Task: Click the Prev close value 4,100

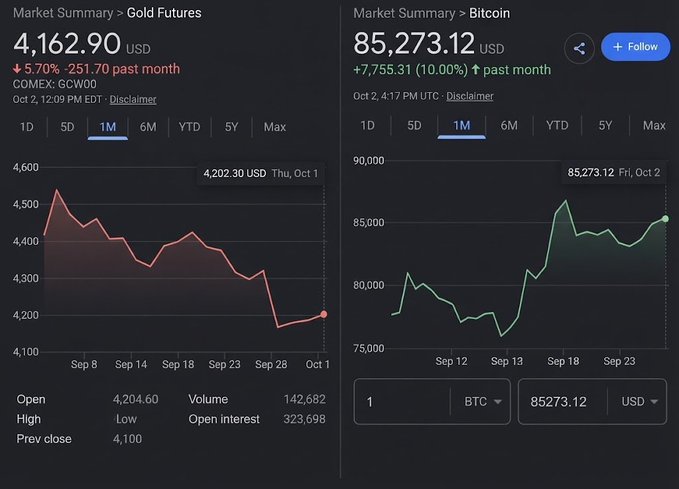Action: (127, 439)
